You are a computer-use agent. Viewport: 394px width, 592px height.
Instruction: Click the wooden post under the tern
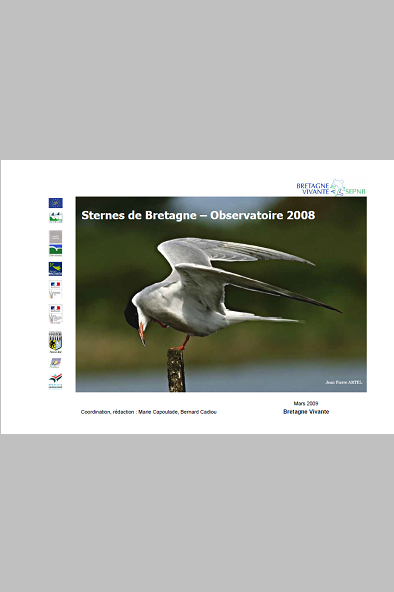[x=176, y=370]
